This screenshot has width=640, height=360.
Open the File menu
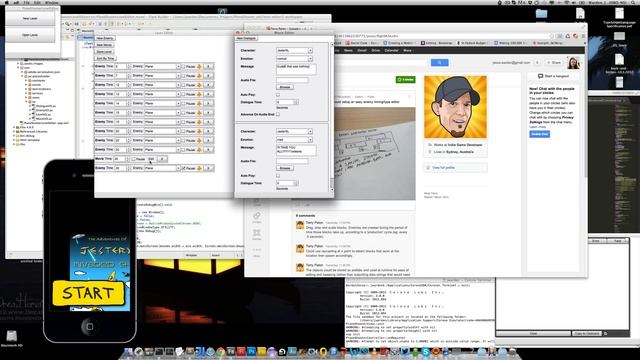coord(26,2)
